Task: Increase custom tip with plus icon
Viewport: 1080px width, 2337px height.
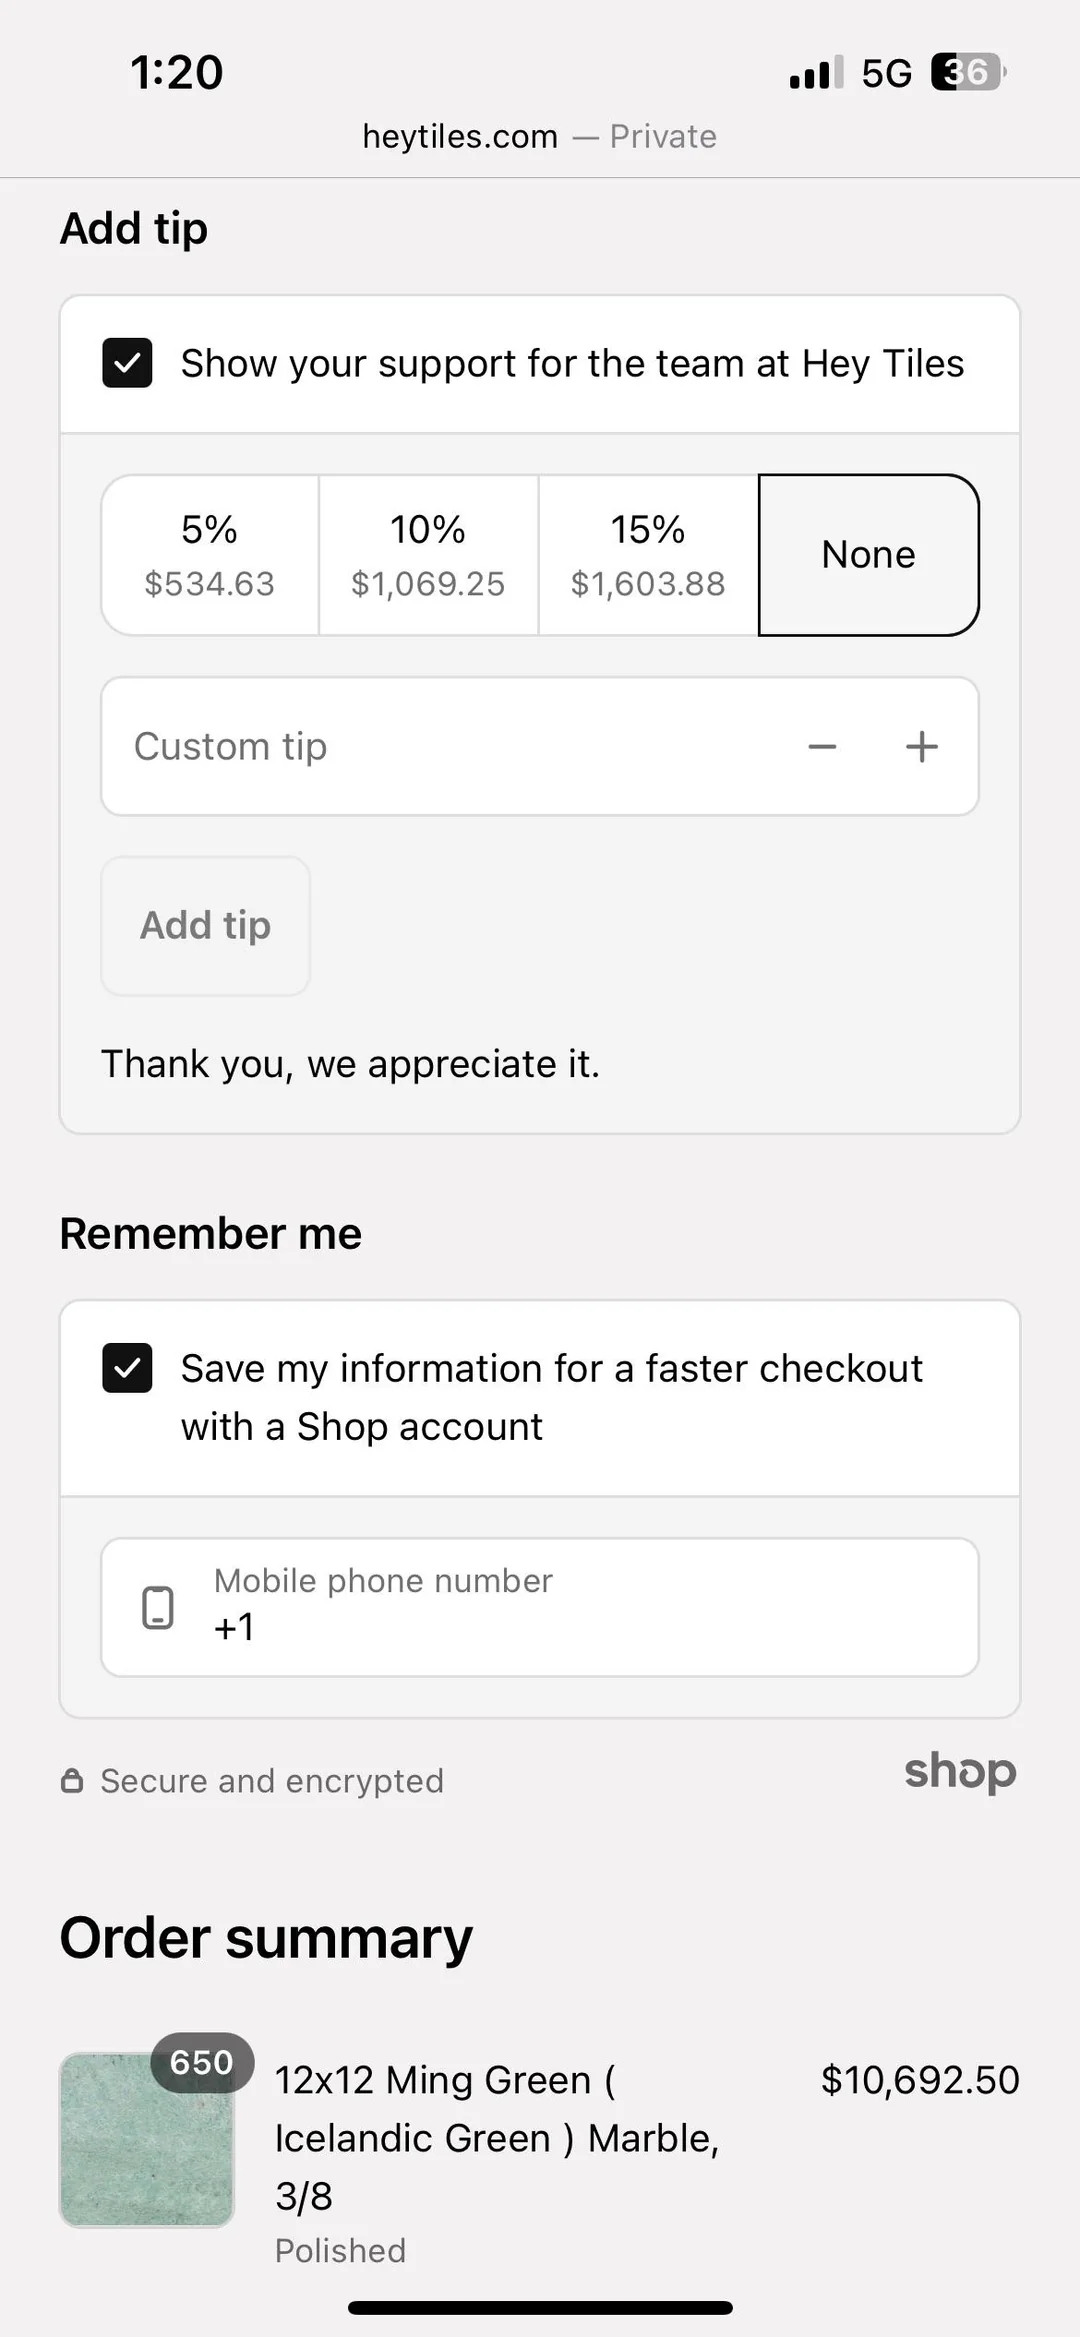Action: coord(921,747)
